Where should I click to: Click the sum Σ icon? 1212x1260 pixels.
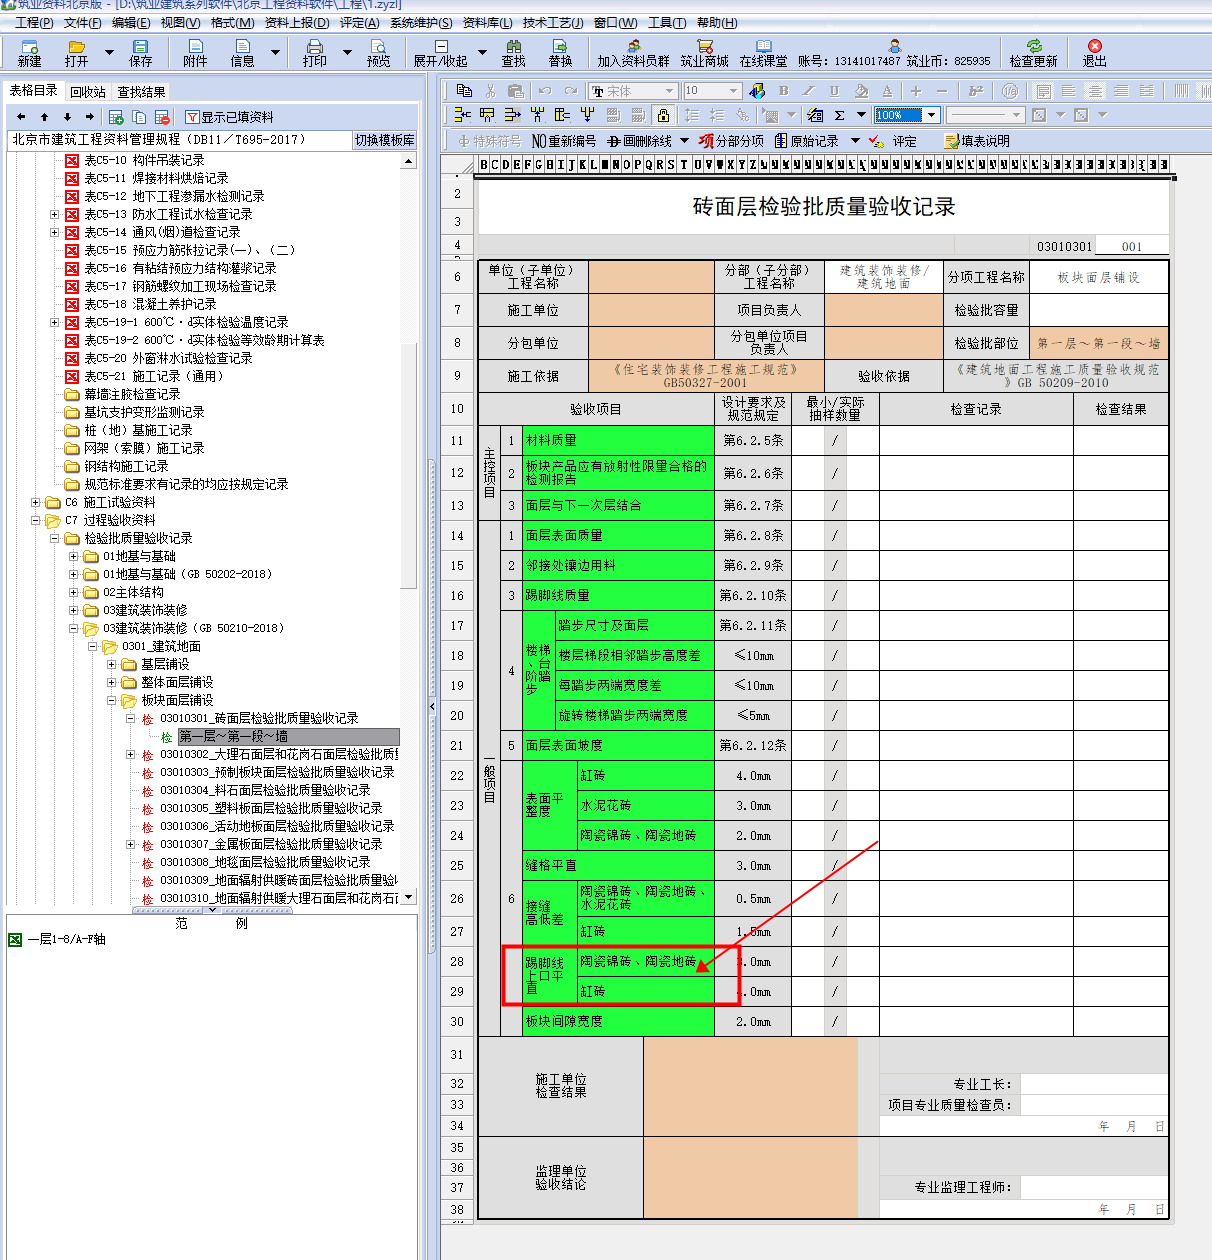pos(840,115)
